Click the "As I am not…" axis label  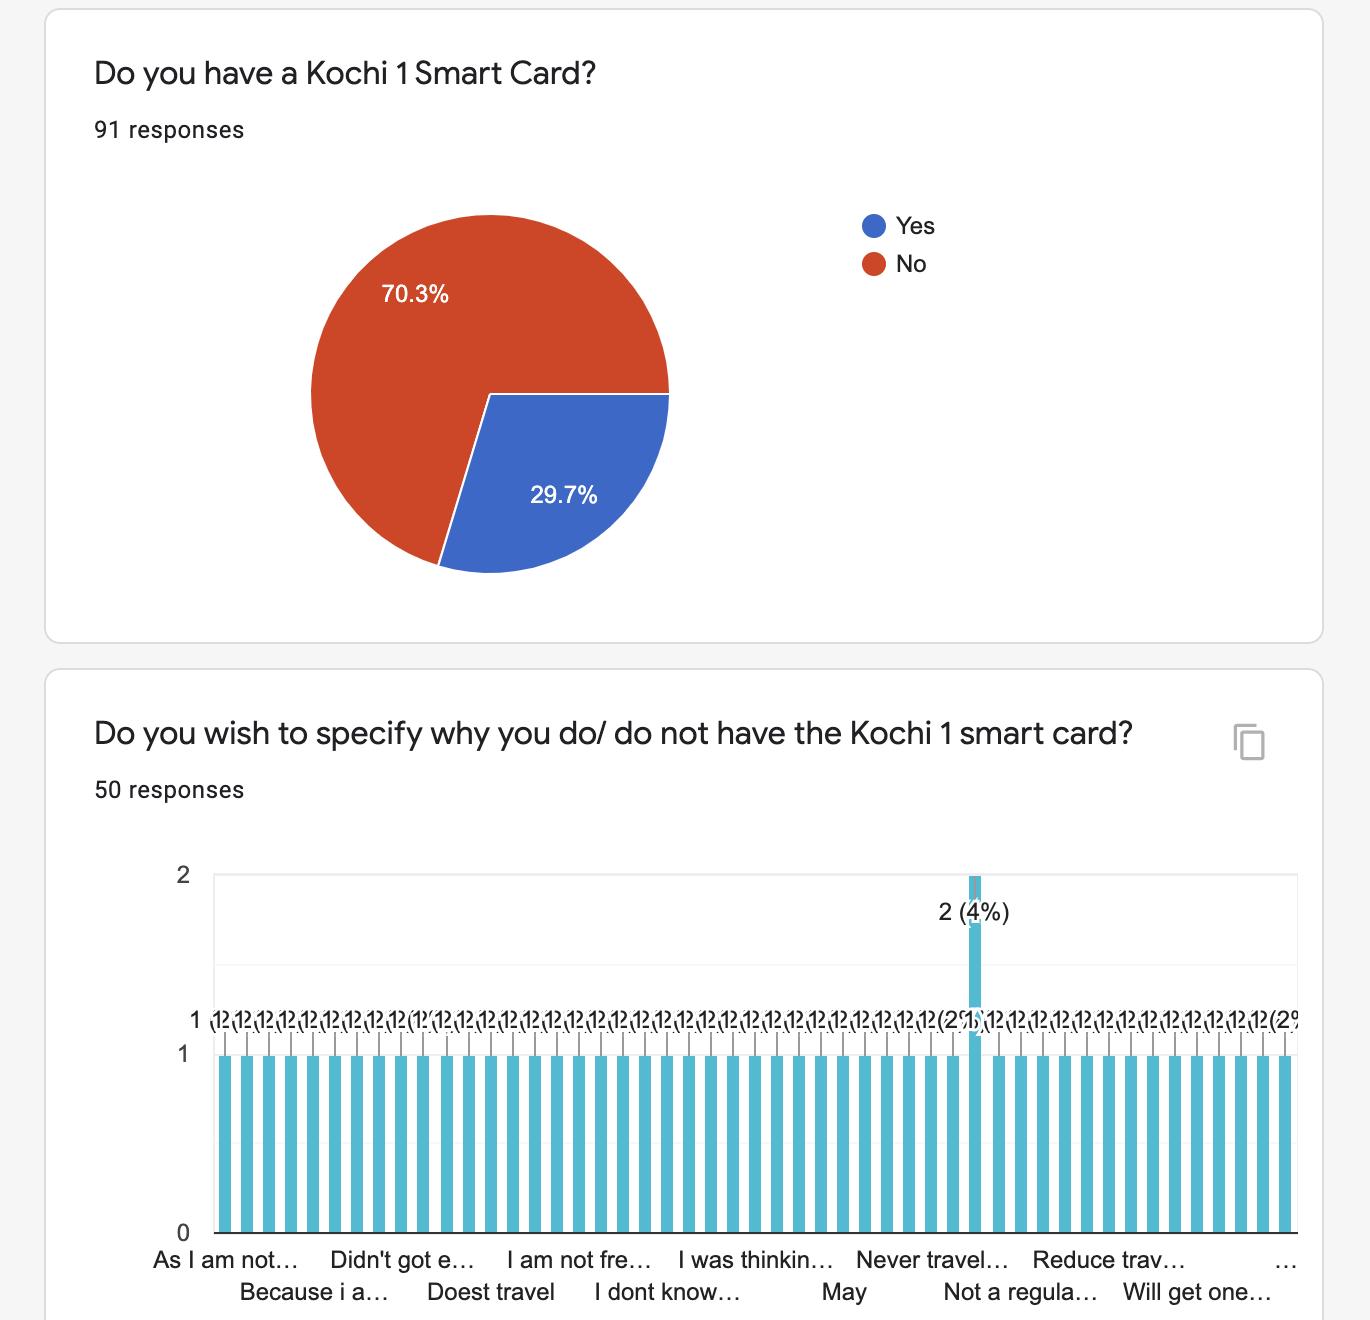225,1260
